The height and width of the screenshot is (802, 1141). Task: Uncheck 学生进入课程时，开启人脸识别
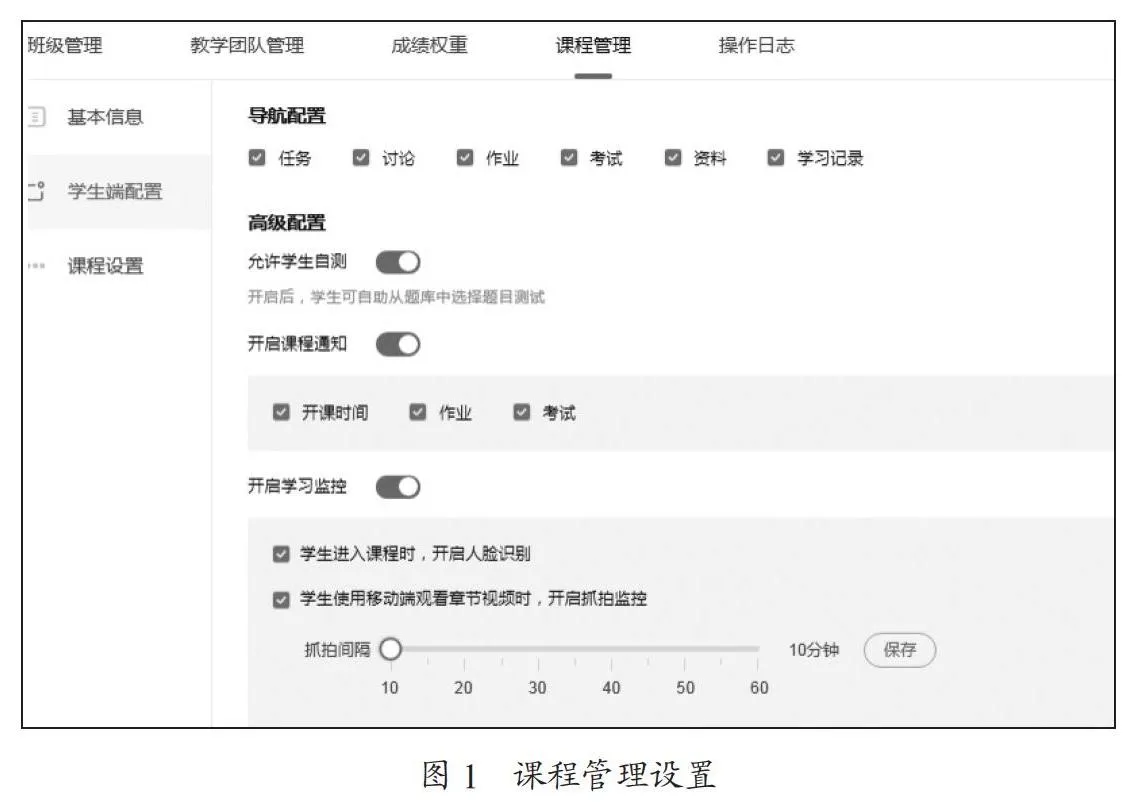tap(281, 554)
